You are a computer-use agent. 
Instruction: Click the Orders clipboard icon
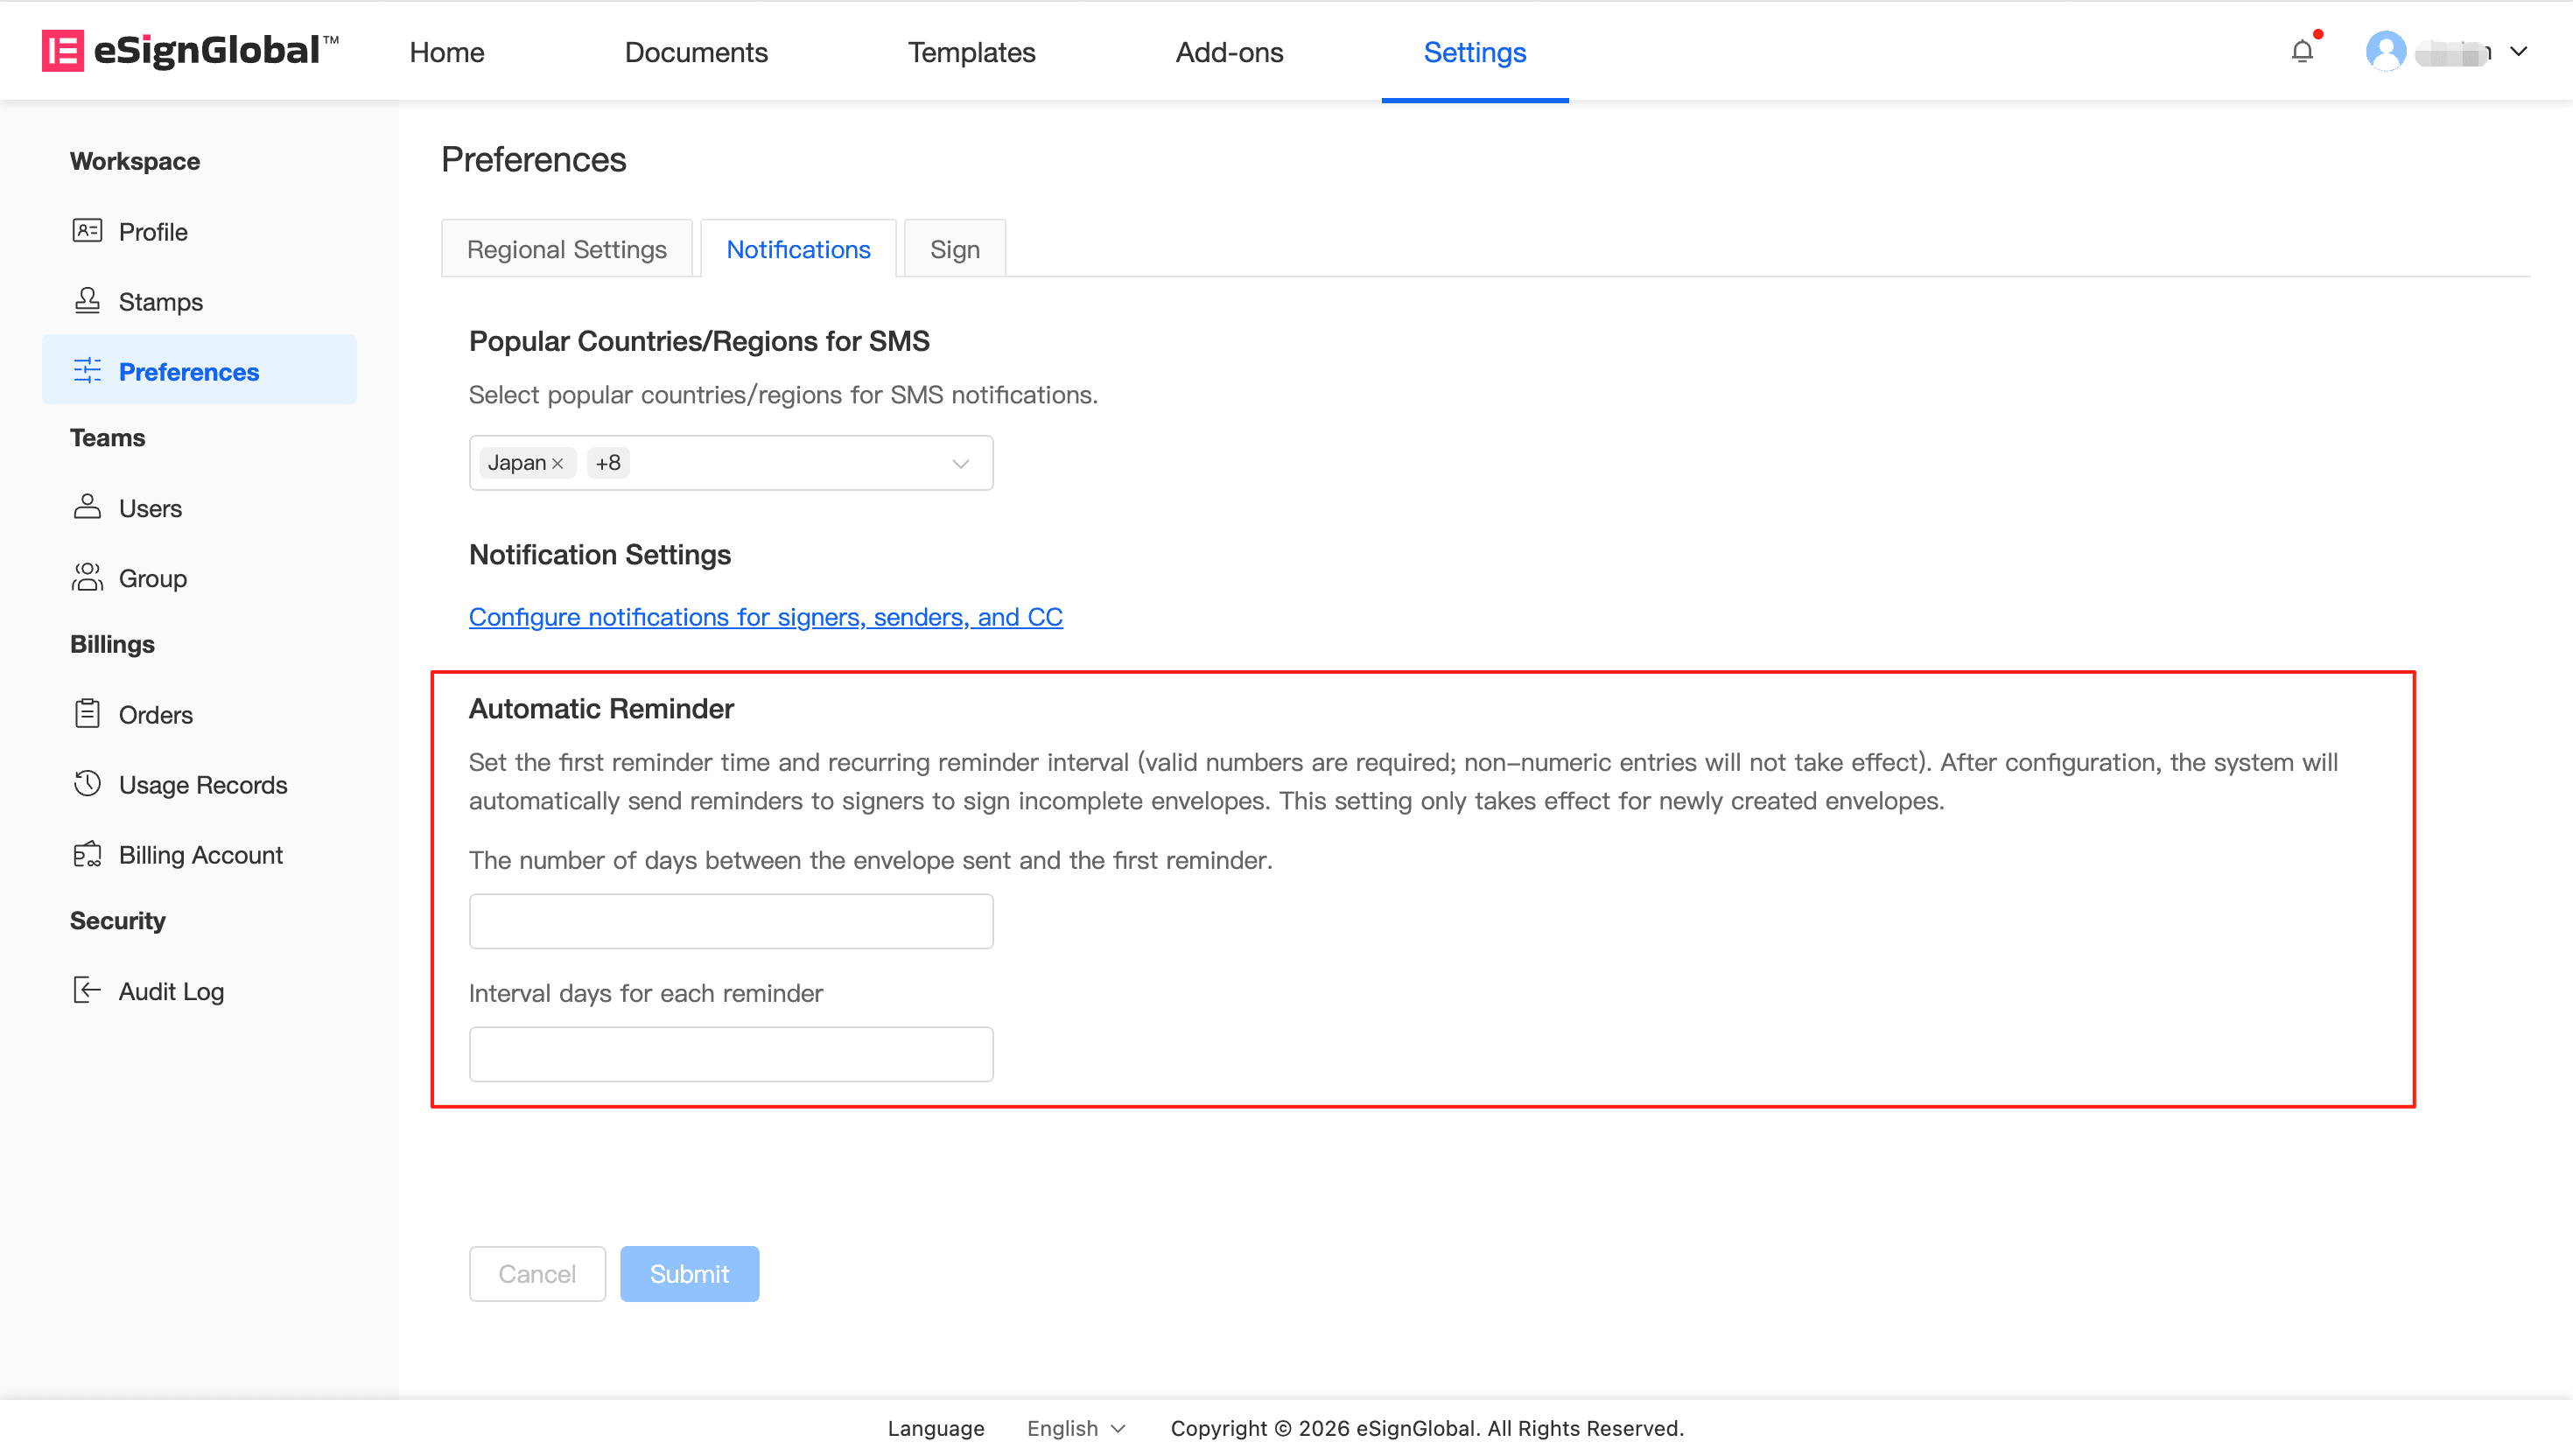87,714
